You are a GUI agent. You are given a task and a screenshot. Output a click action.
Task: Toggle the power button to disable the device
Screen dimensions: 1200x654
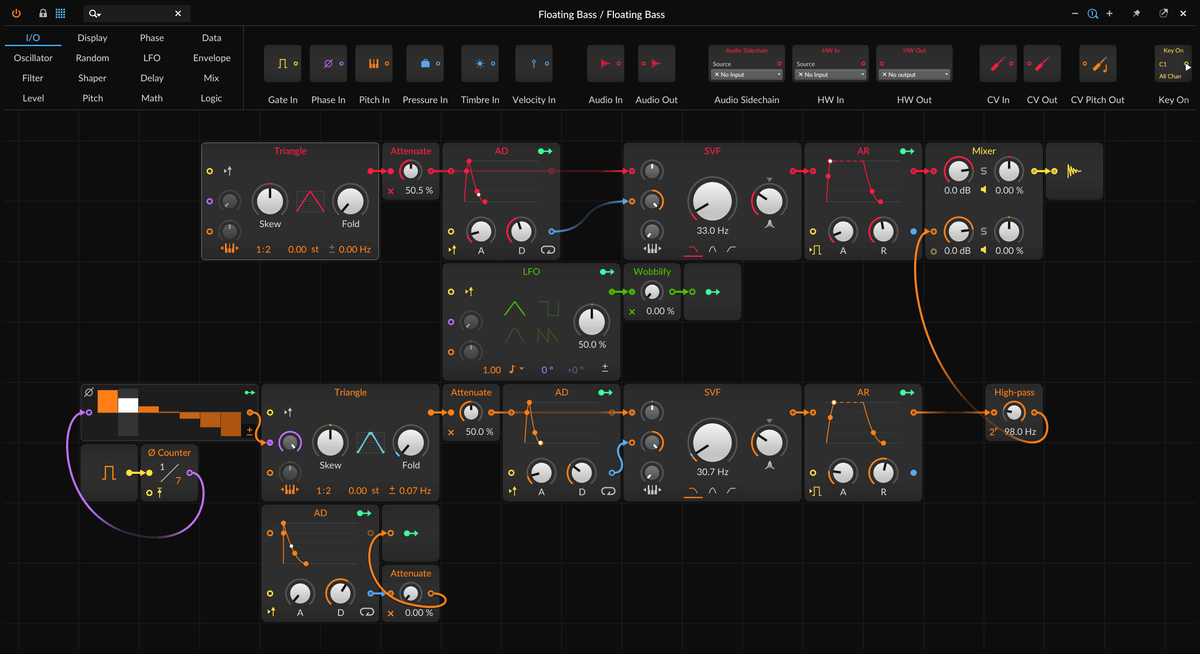14,13
